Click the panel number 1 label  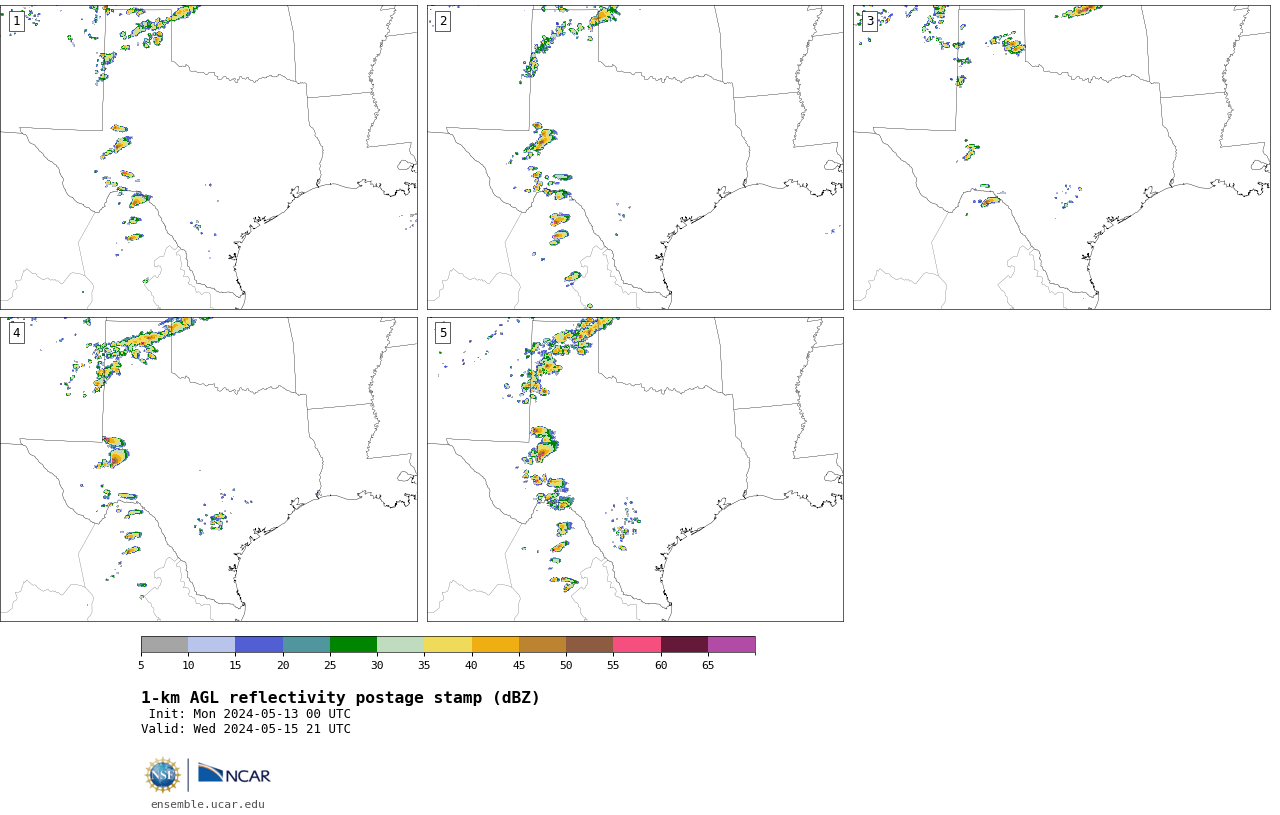click(x=16, y=21)
